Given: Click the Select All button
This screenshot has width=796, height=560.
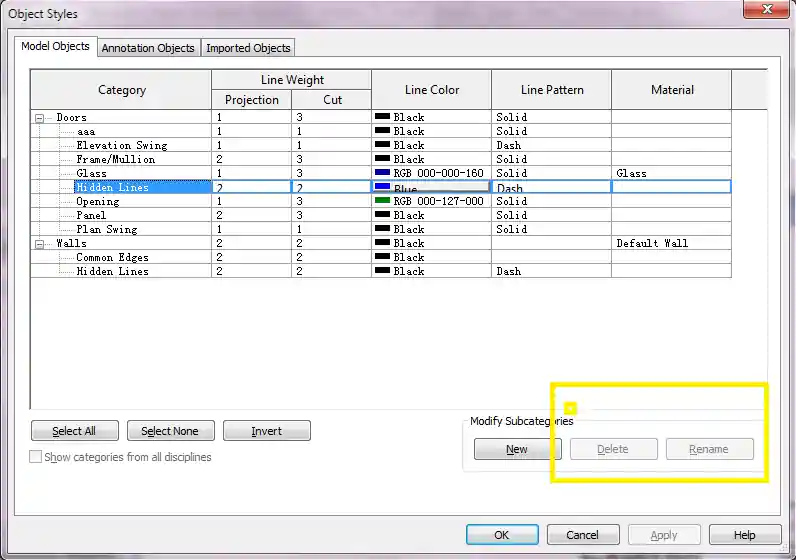Looking at the screenshot, I should (75, 431).
